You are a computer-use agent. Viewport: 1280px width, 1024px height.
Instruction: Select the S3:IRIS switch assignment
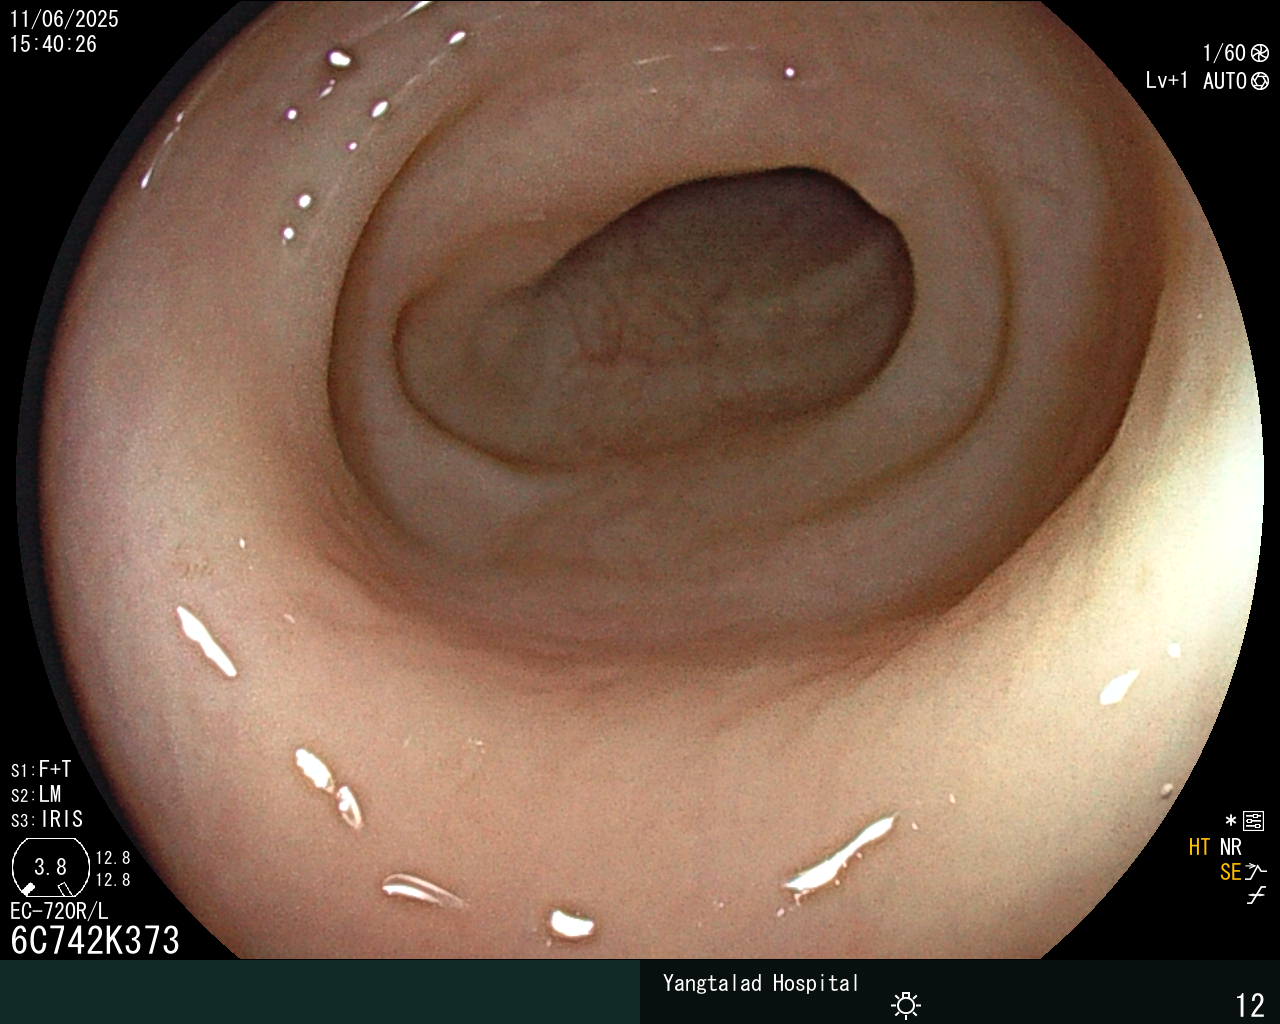47,820
